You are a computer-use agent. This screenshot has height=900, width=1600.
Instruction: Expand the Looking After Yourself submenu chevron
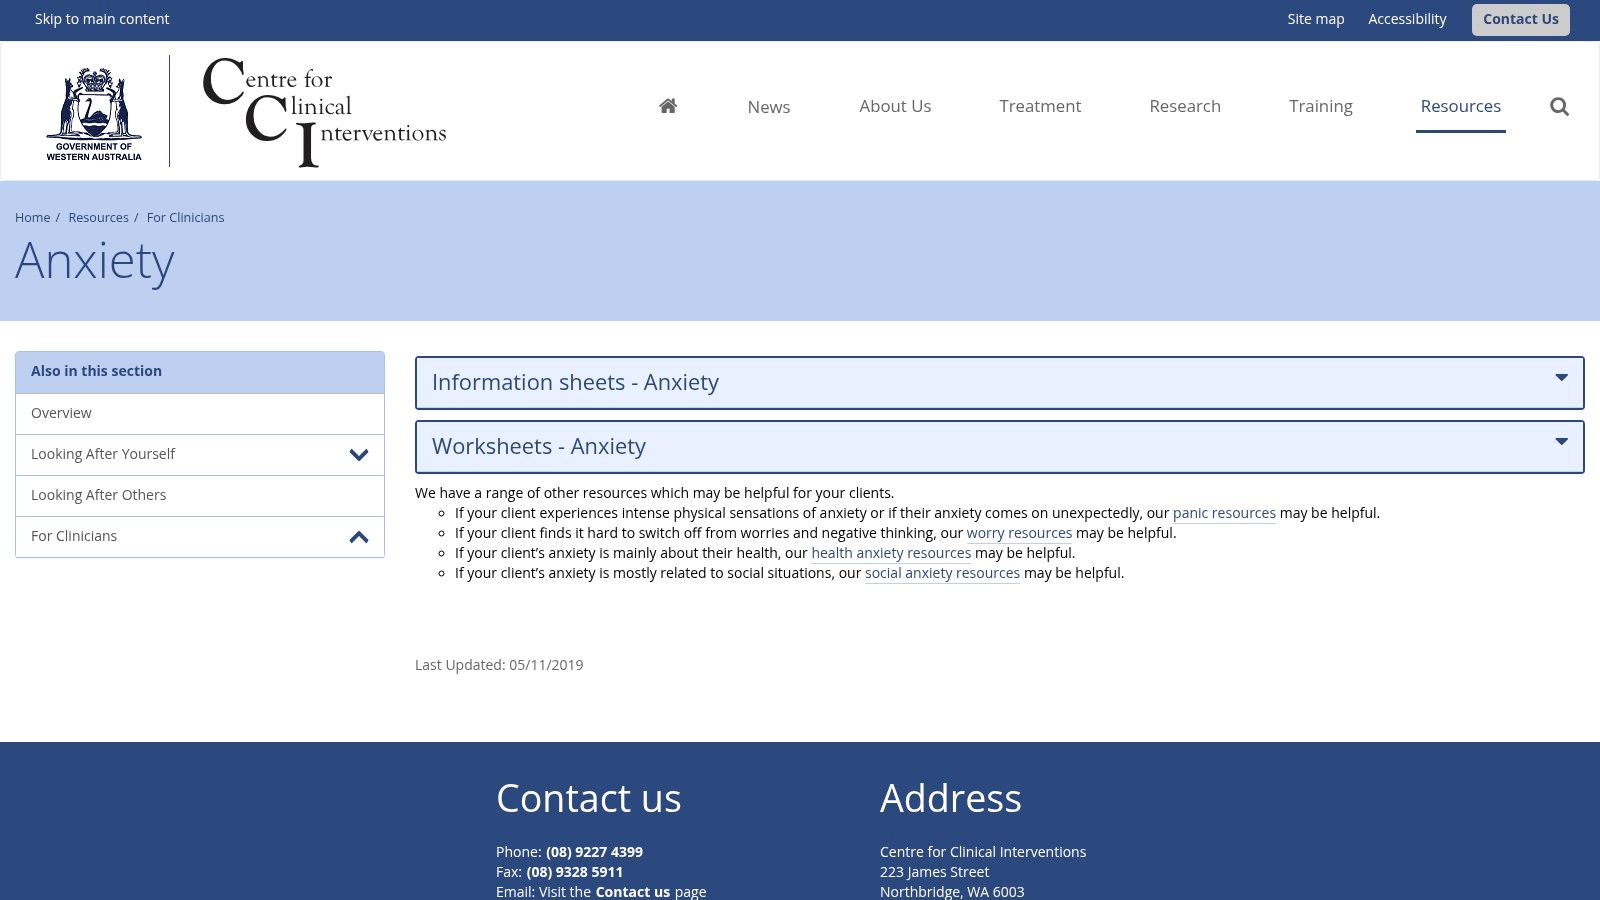point(359,455)
